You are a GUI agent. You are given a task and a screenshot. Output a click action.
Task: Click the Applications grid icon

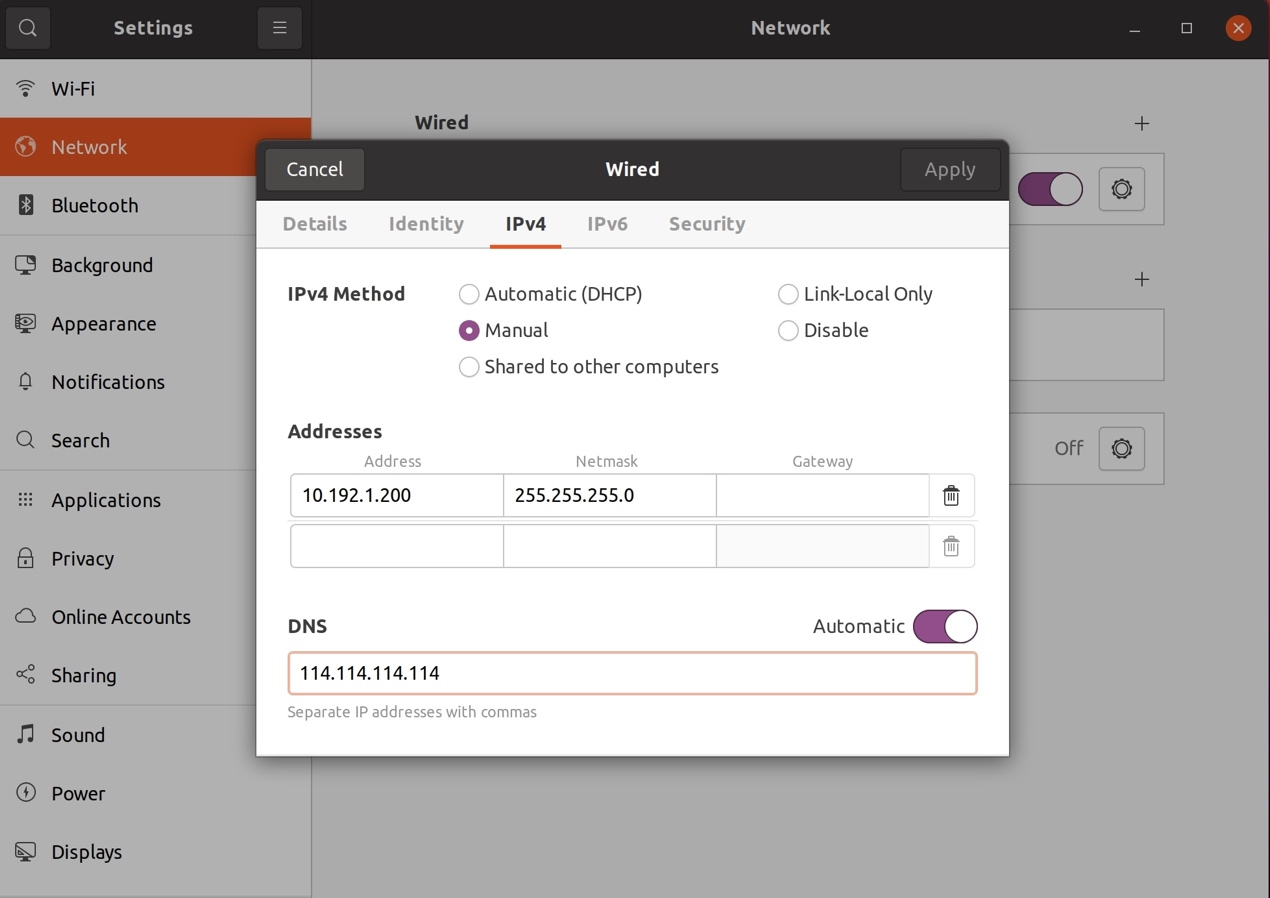click(x=26, y=499)
